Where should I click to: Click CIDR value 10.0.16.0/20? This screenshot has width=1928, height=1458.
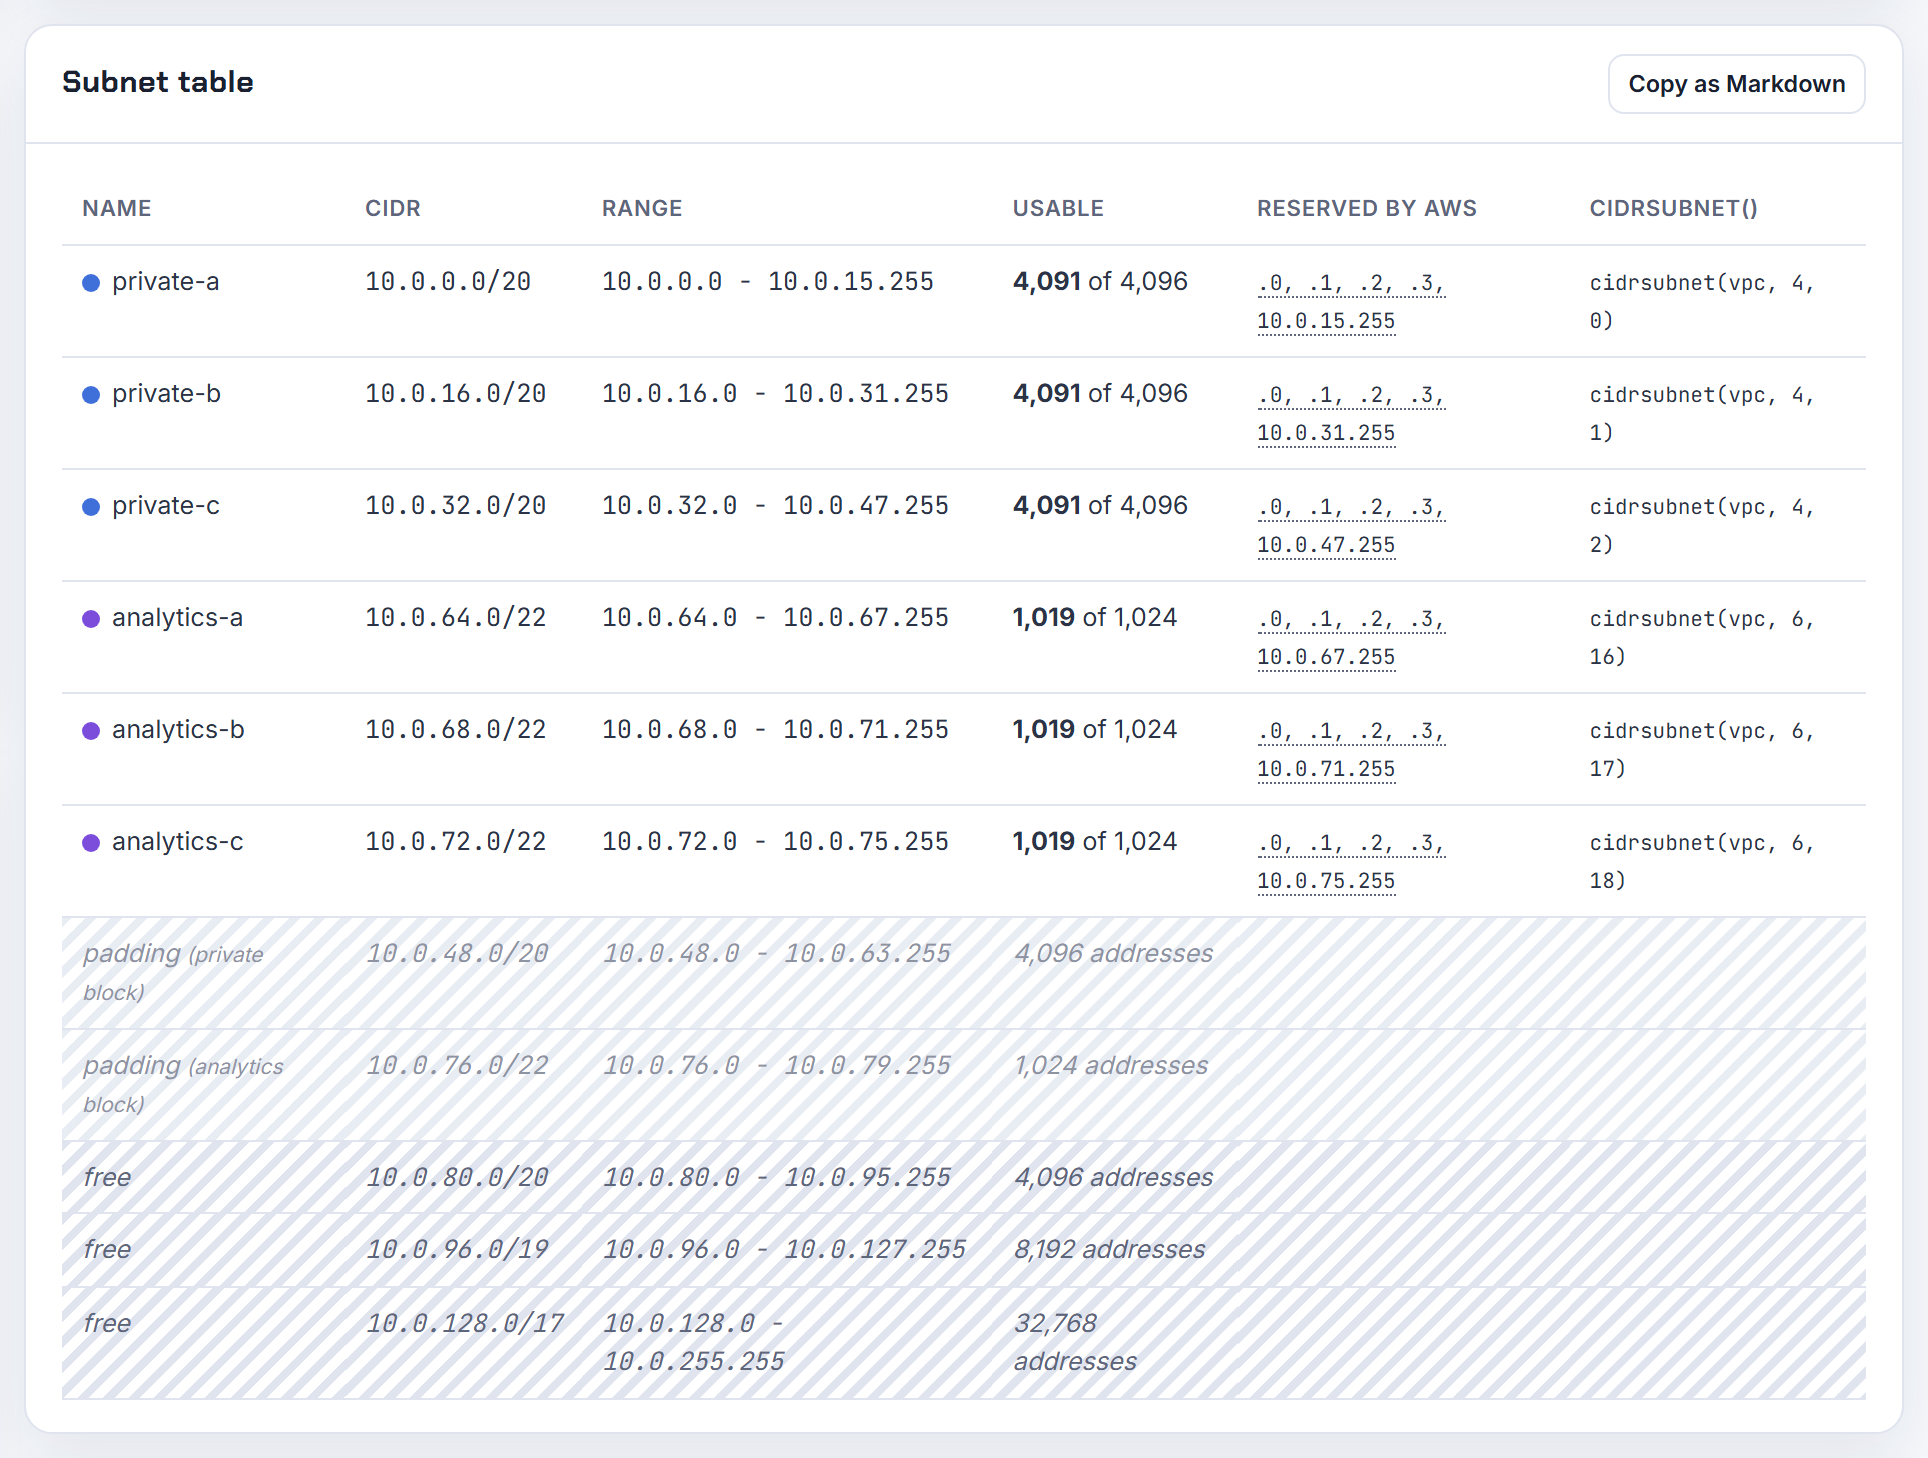coord(456,394)
